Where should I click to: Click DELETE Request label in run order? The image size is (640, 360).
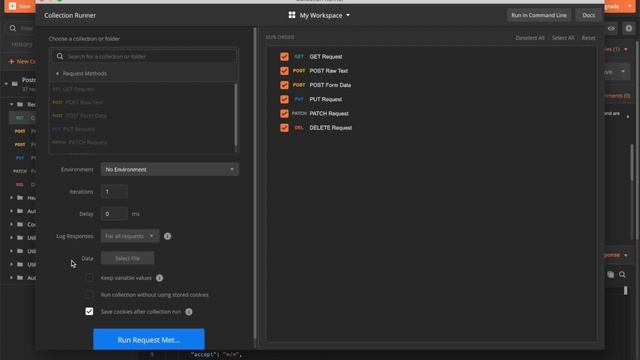(x=331, y=128)
